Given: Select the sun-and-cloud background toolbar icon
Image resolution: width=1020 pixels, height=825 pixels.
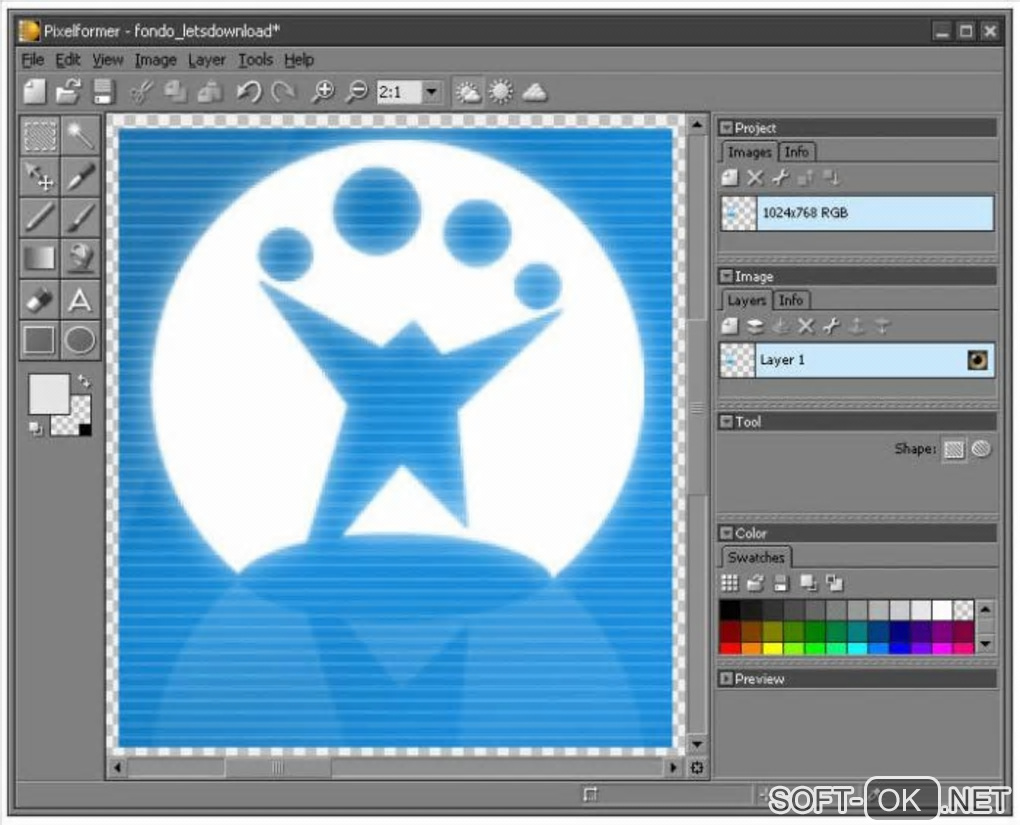Looking at the screenshot, I should (x=468, y=93).
